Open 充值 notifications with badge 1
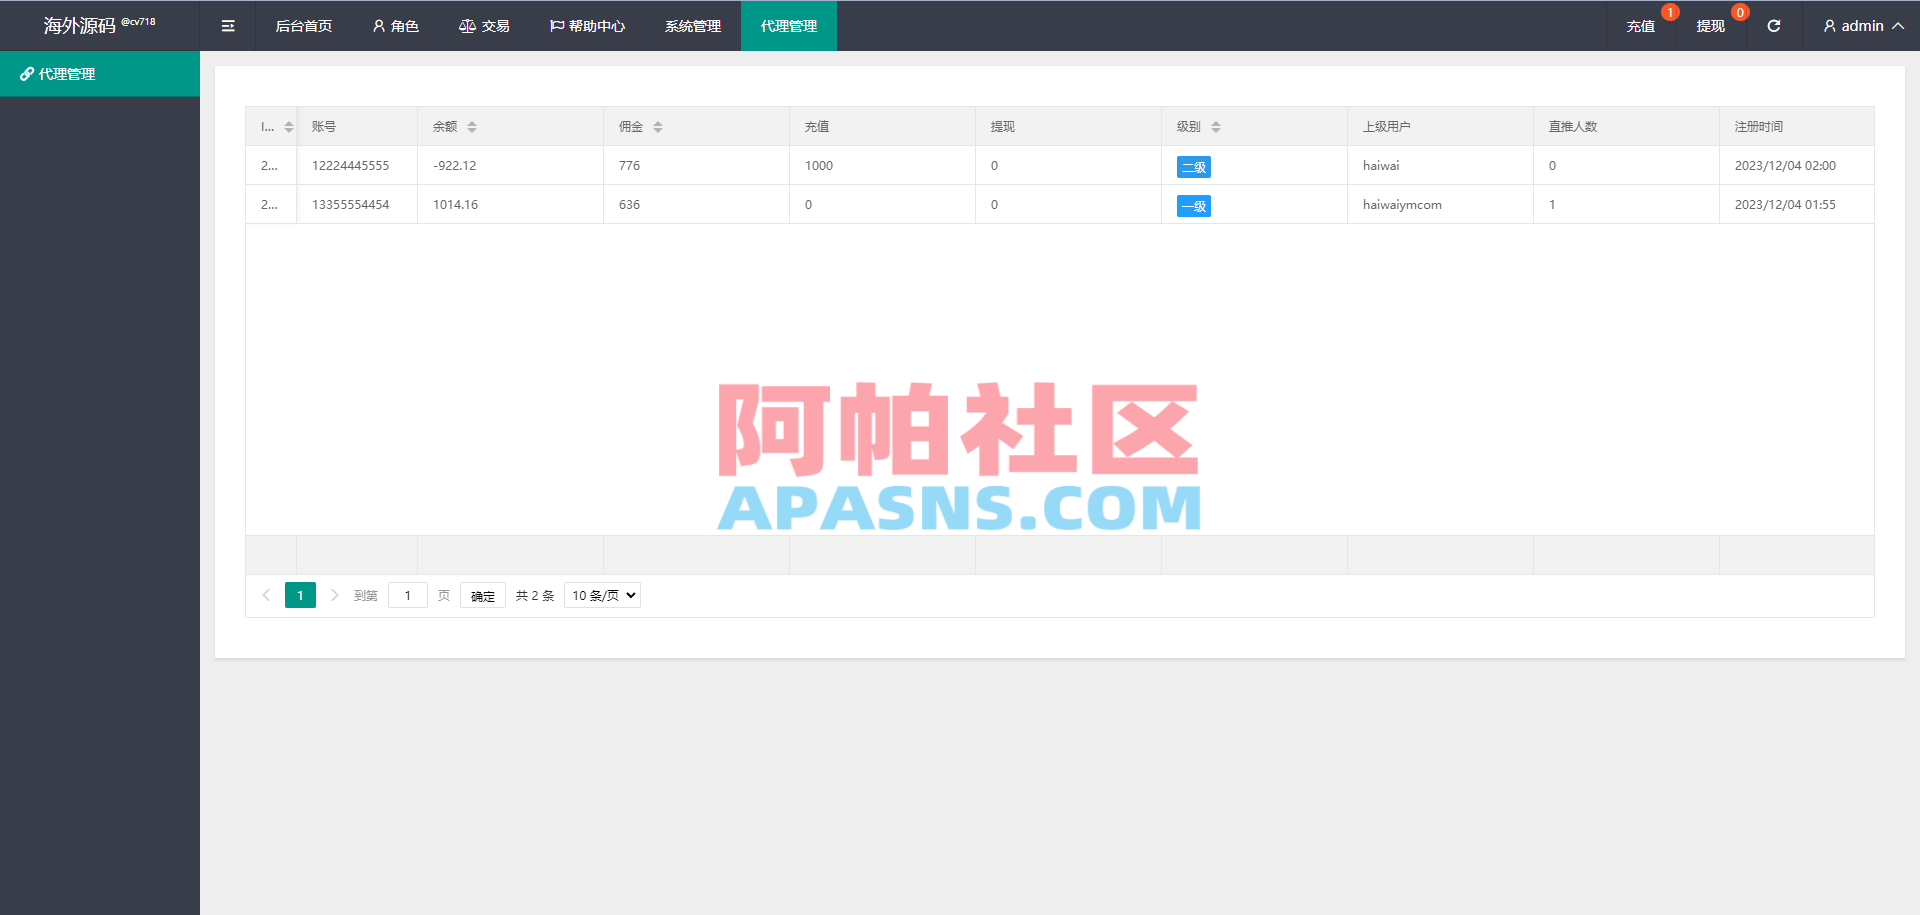 tap(1641, 26)
